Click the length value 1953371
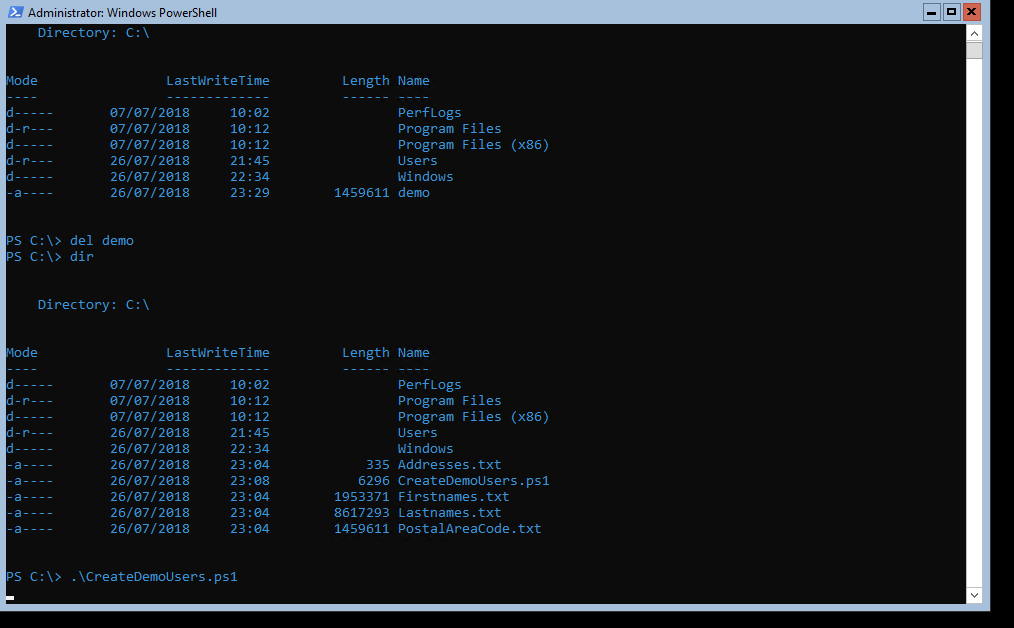The width and height of the screenshot is (1014, 628). [361, 497]
